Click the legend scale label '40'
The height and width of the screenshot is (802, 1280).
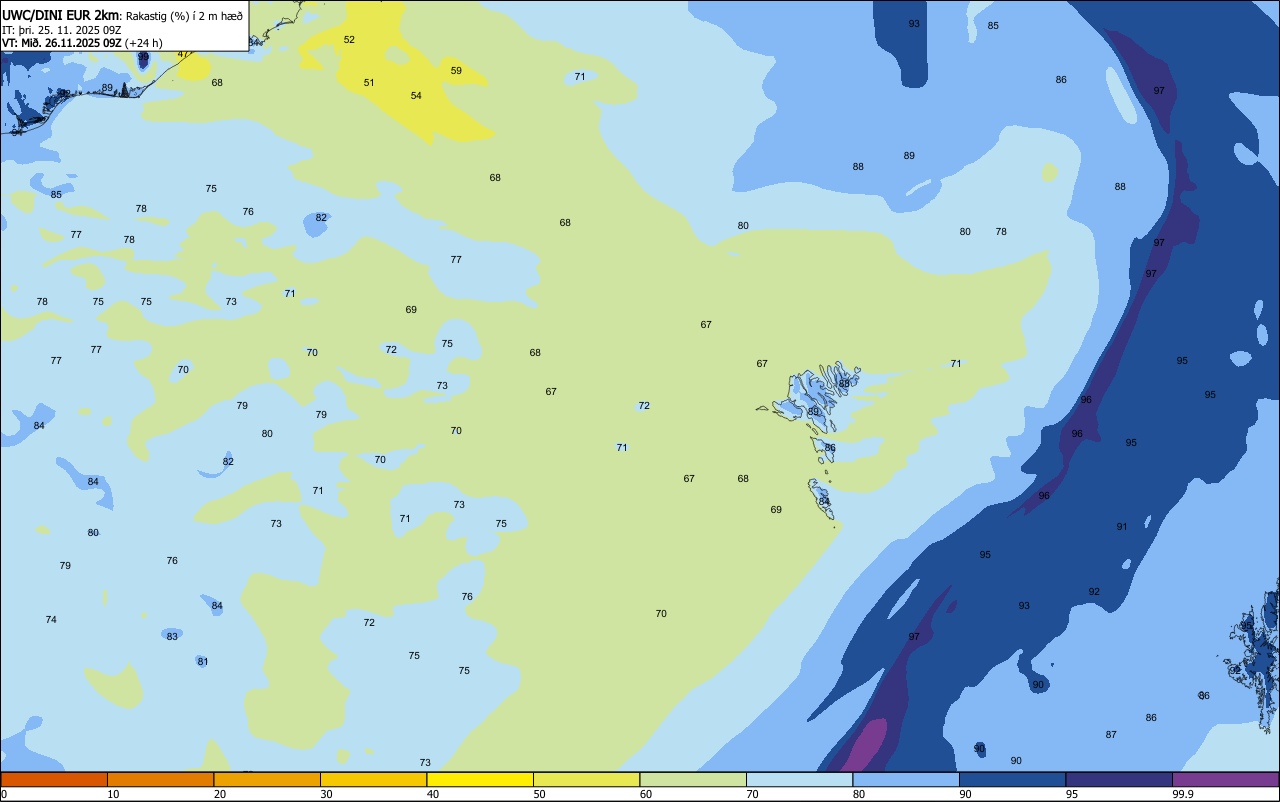[x=433, y=794]
